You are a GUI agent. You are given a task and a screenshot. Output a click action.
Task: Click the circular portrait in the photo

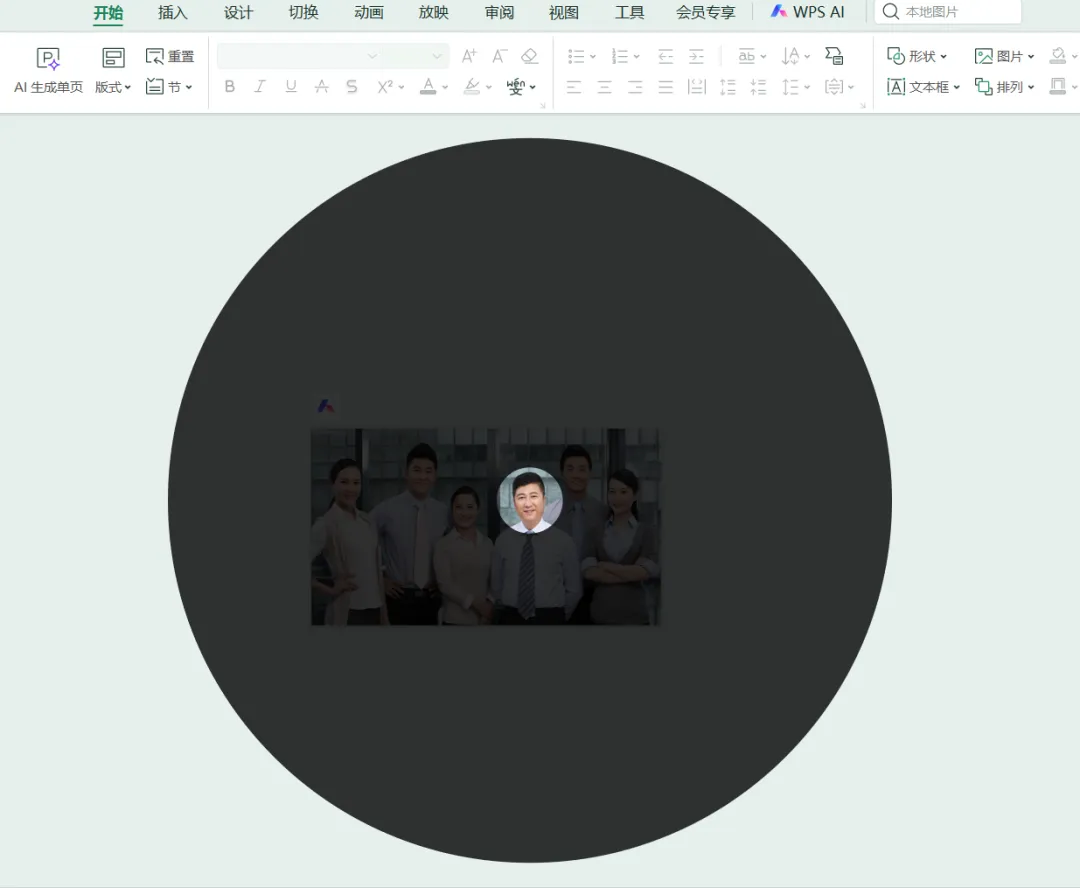point(530,501)
